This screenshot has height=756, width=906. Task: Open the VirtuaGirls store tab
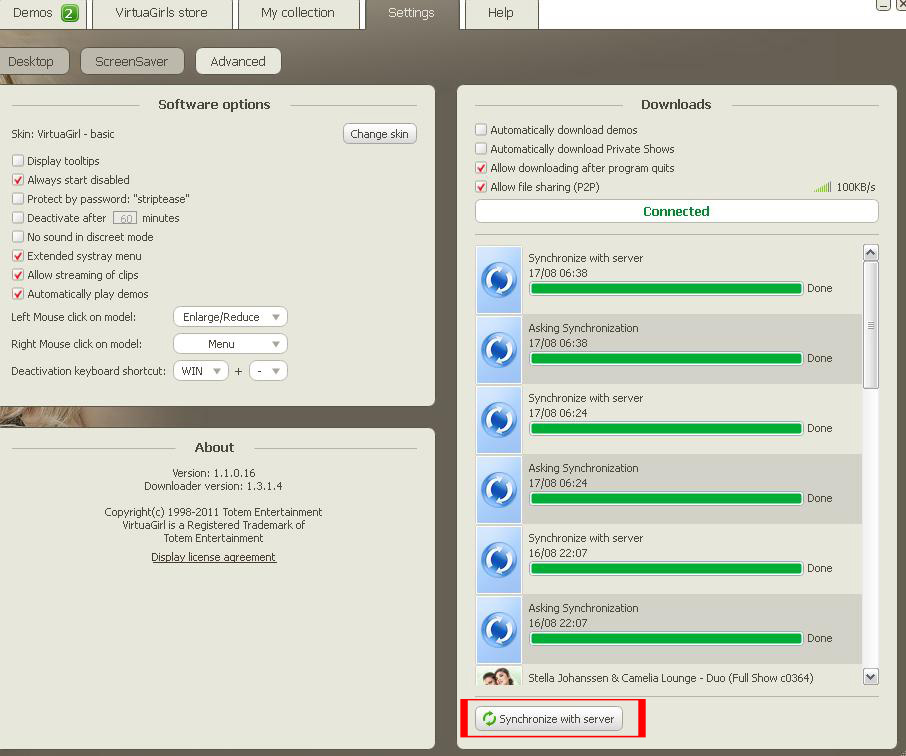click(x=161, y=13)
